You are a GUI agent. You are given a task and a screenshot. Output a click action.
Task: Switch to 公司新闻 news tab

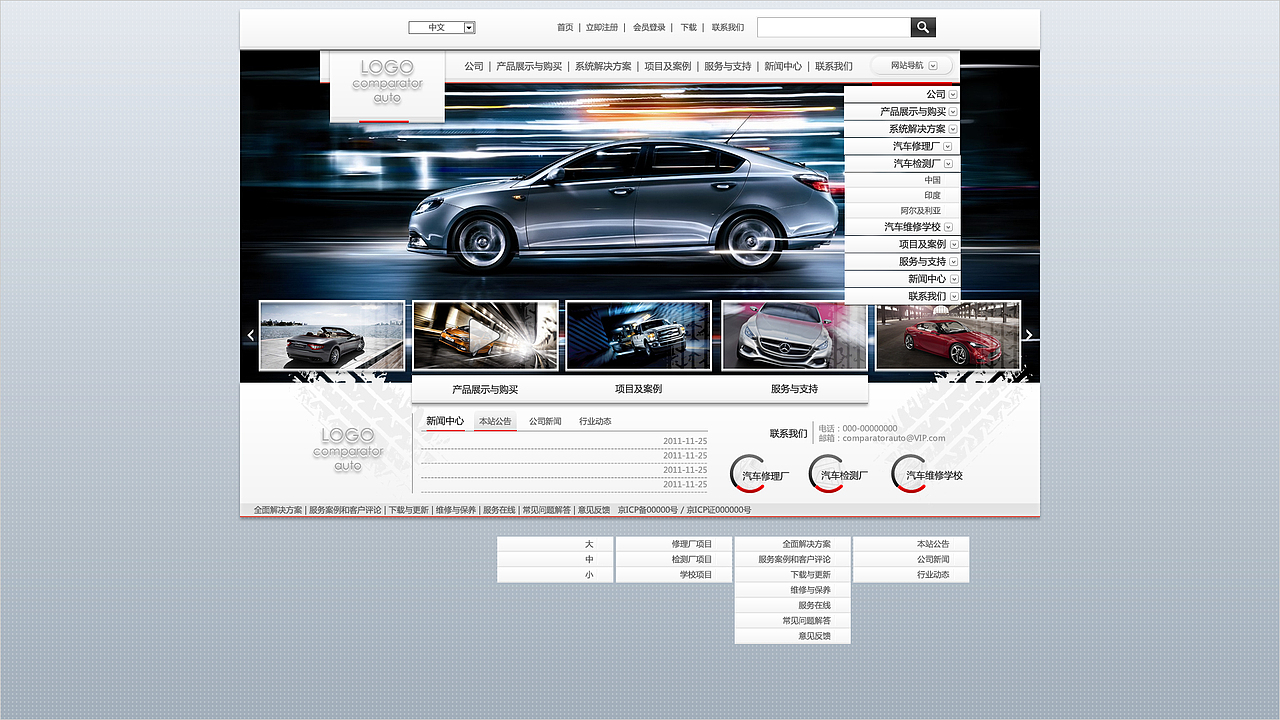point(545,422)
